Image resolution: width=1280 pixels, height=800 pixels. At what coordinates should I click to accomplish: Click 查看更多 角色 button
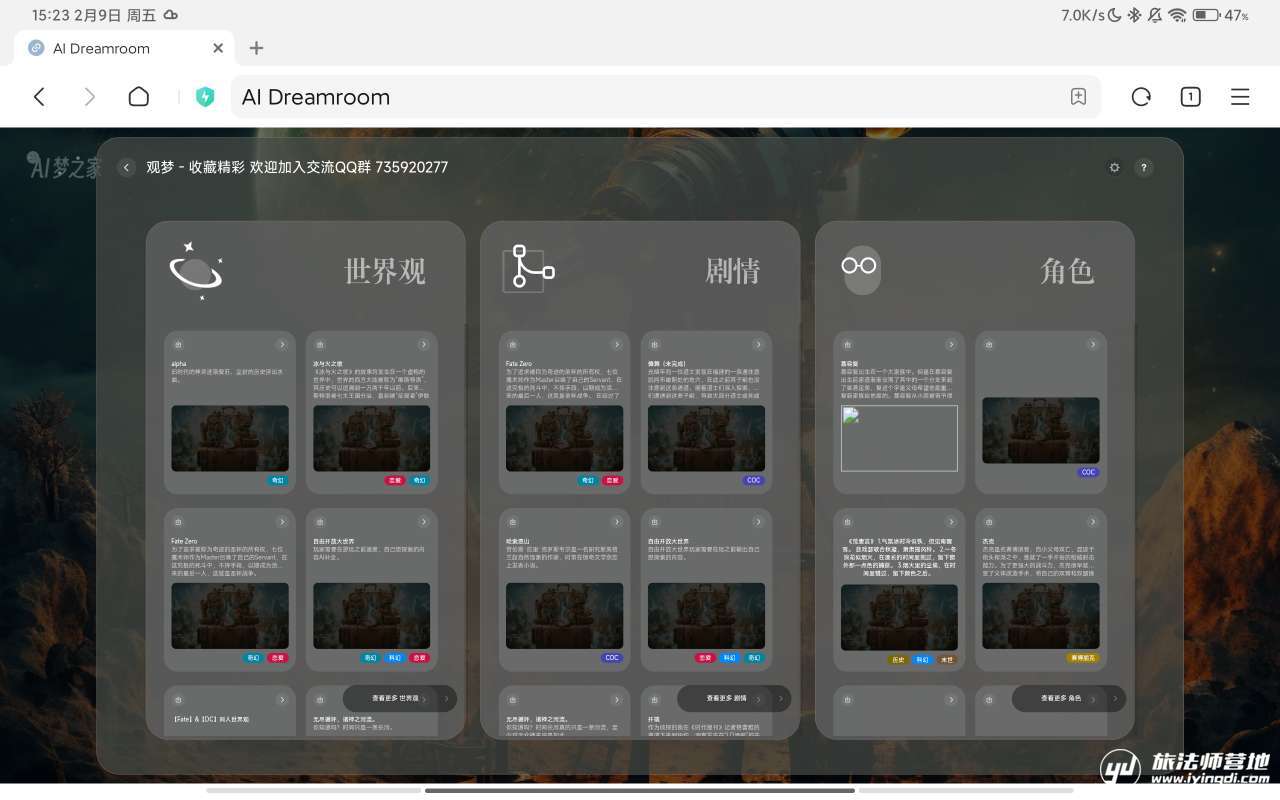coord(1062,698)
